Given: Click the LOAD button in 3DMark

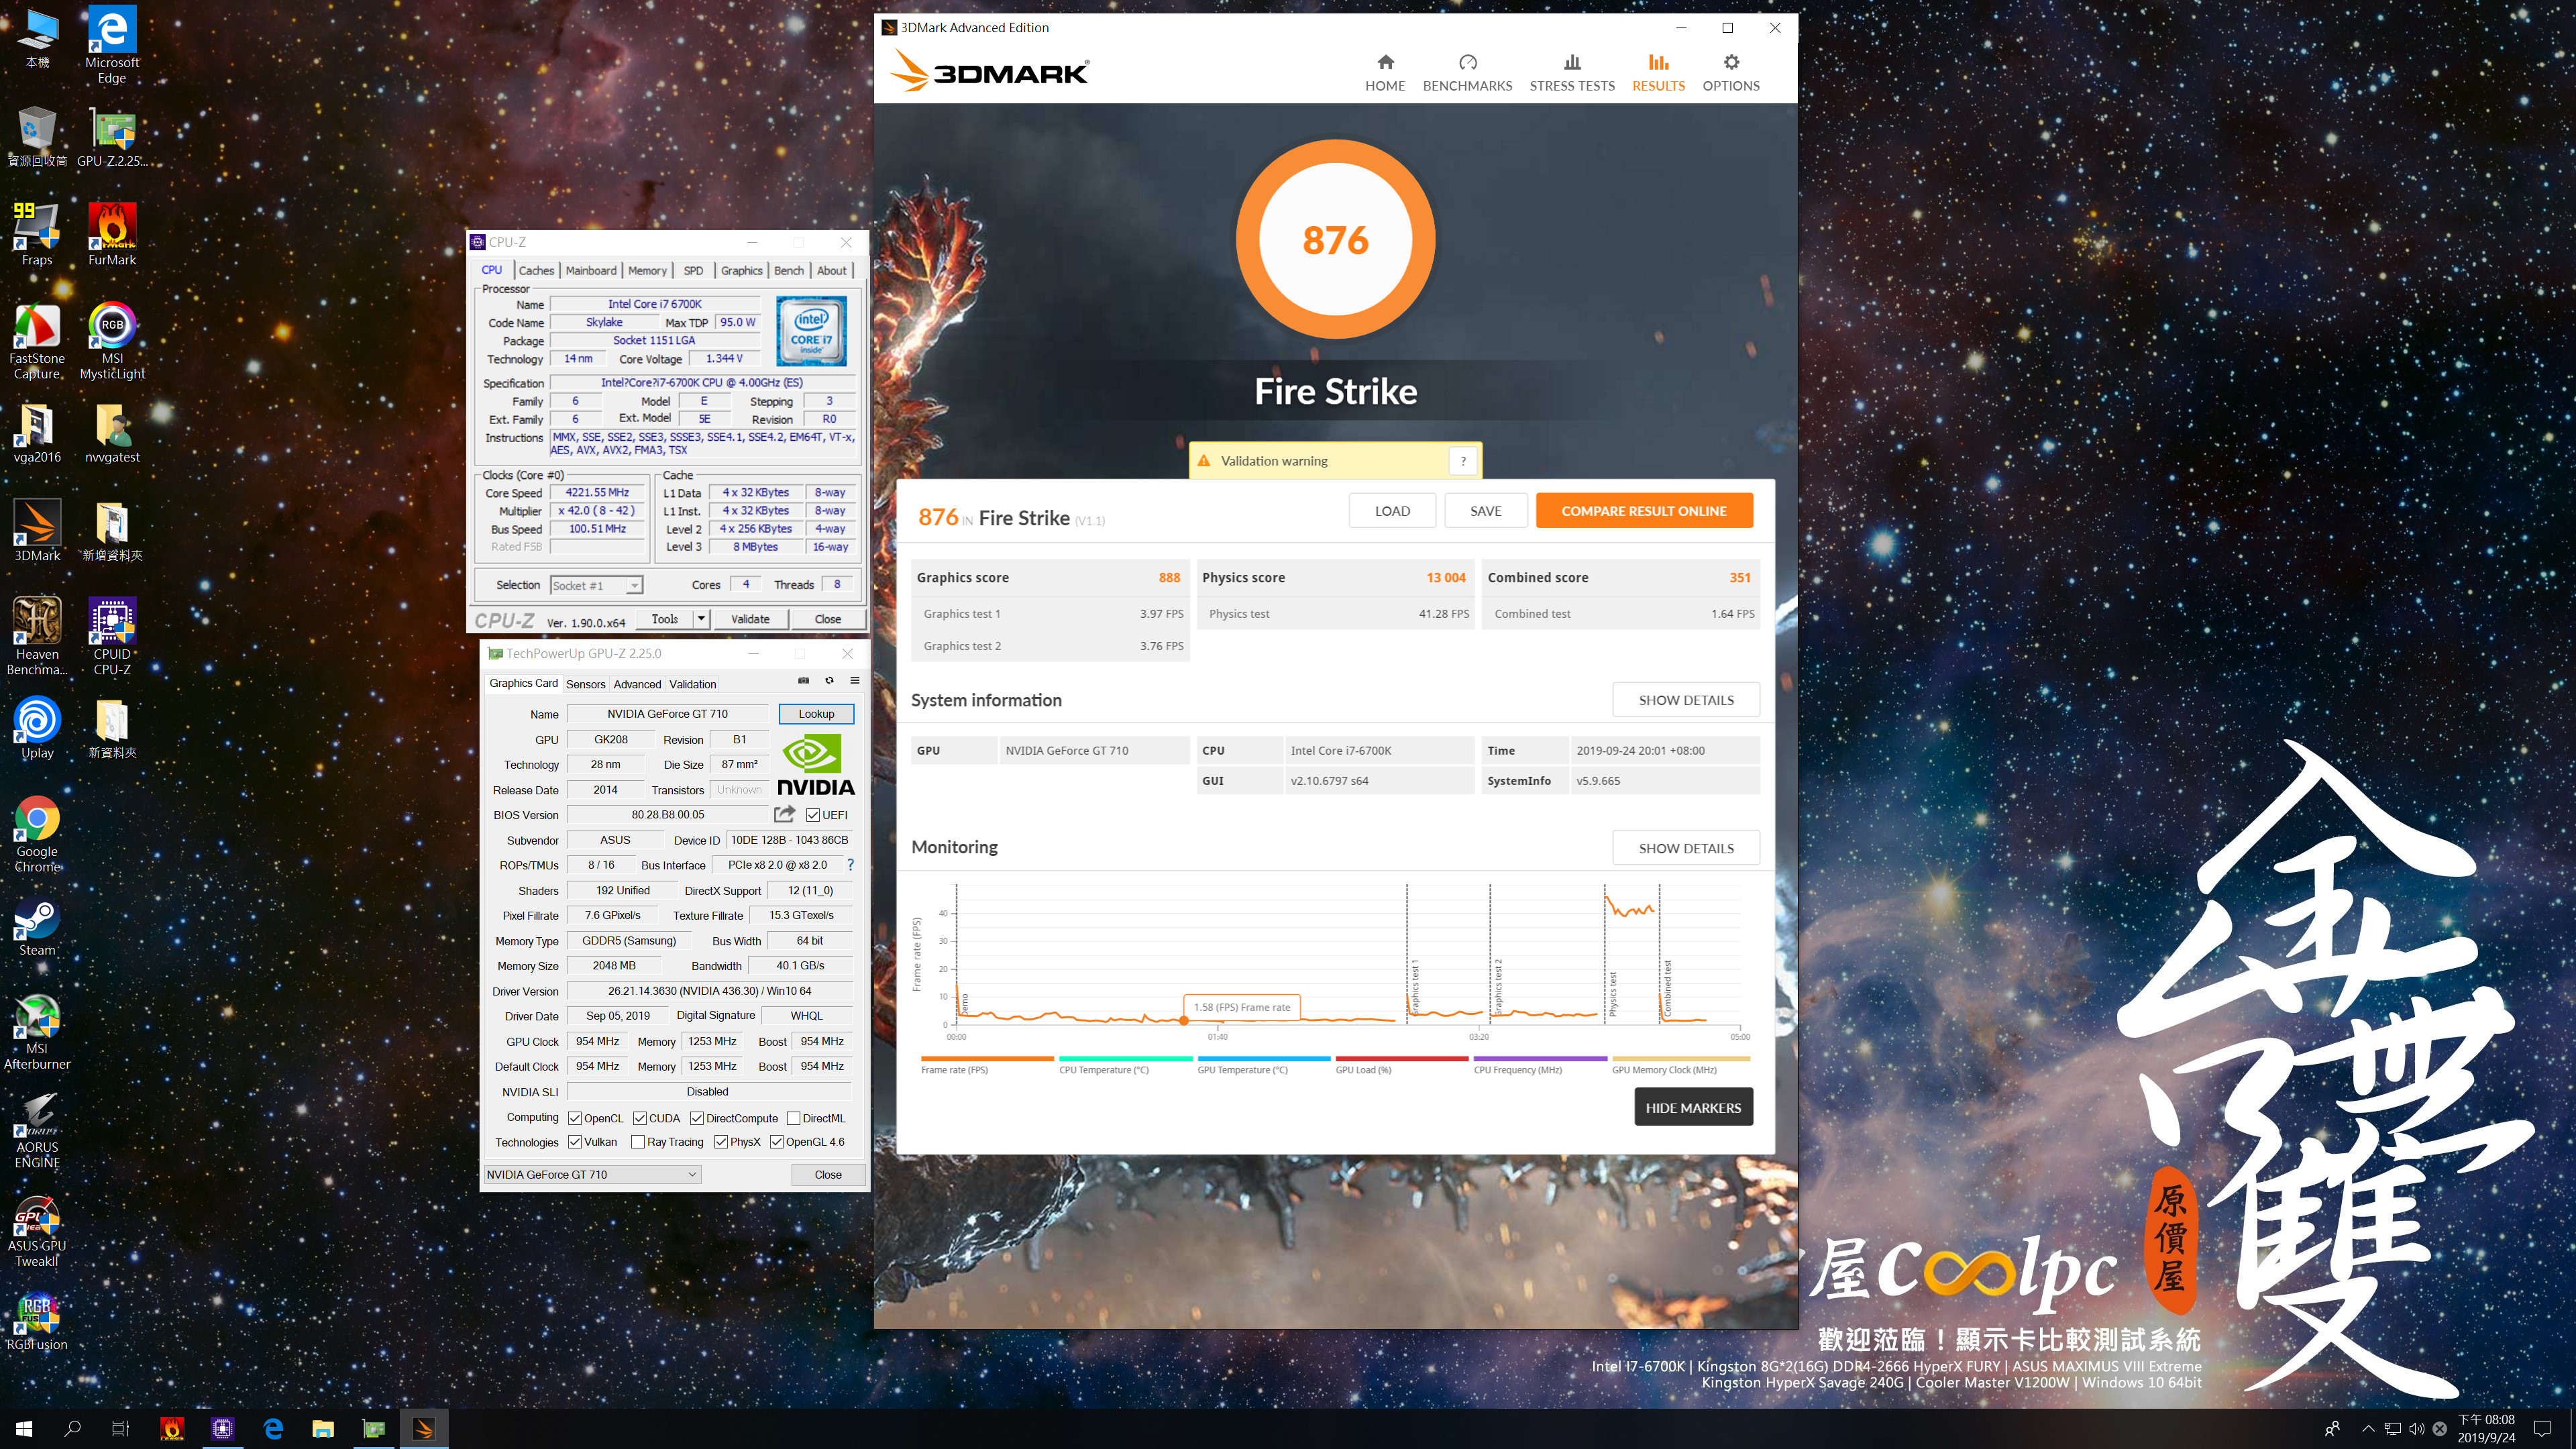Looking at the screenshot, I should (1392, 511).
